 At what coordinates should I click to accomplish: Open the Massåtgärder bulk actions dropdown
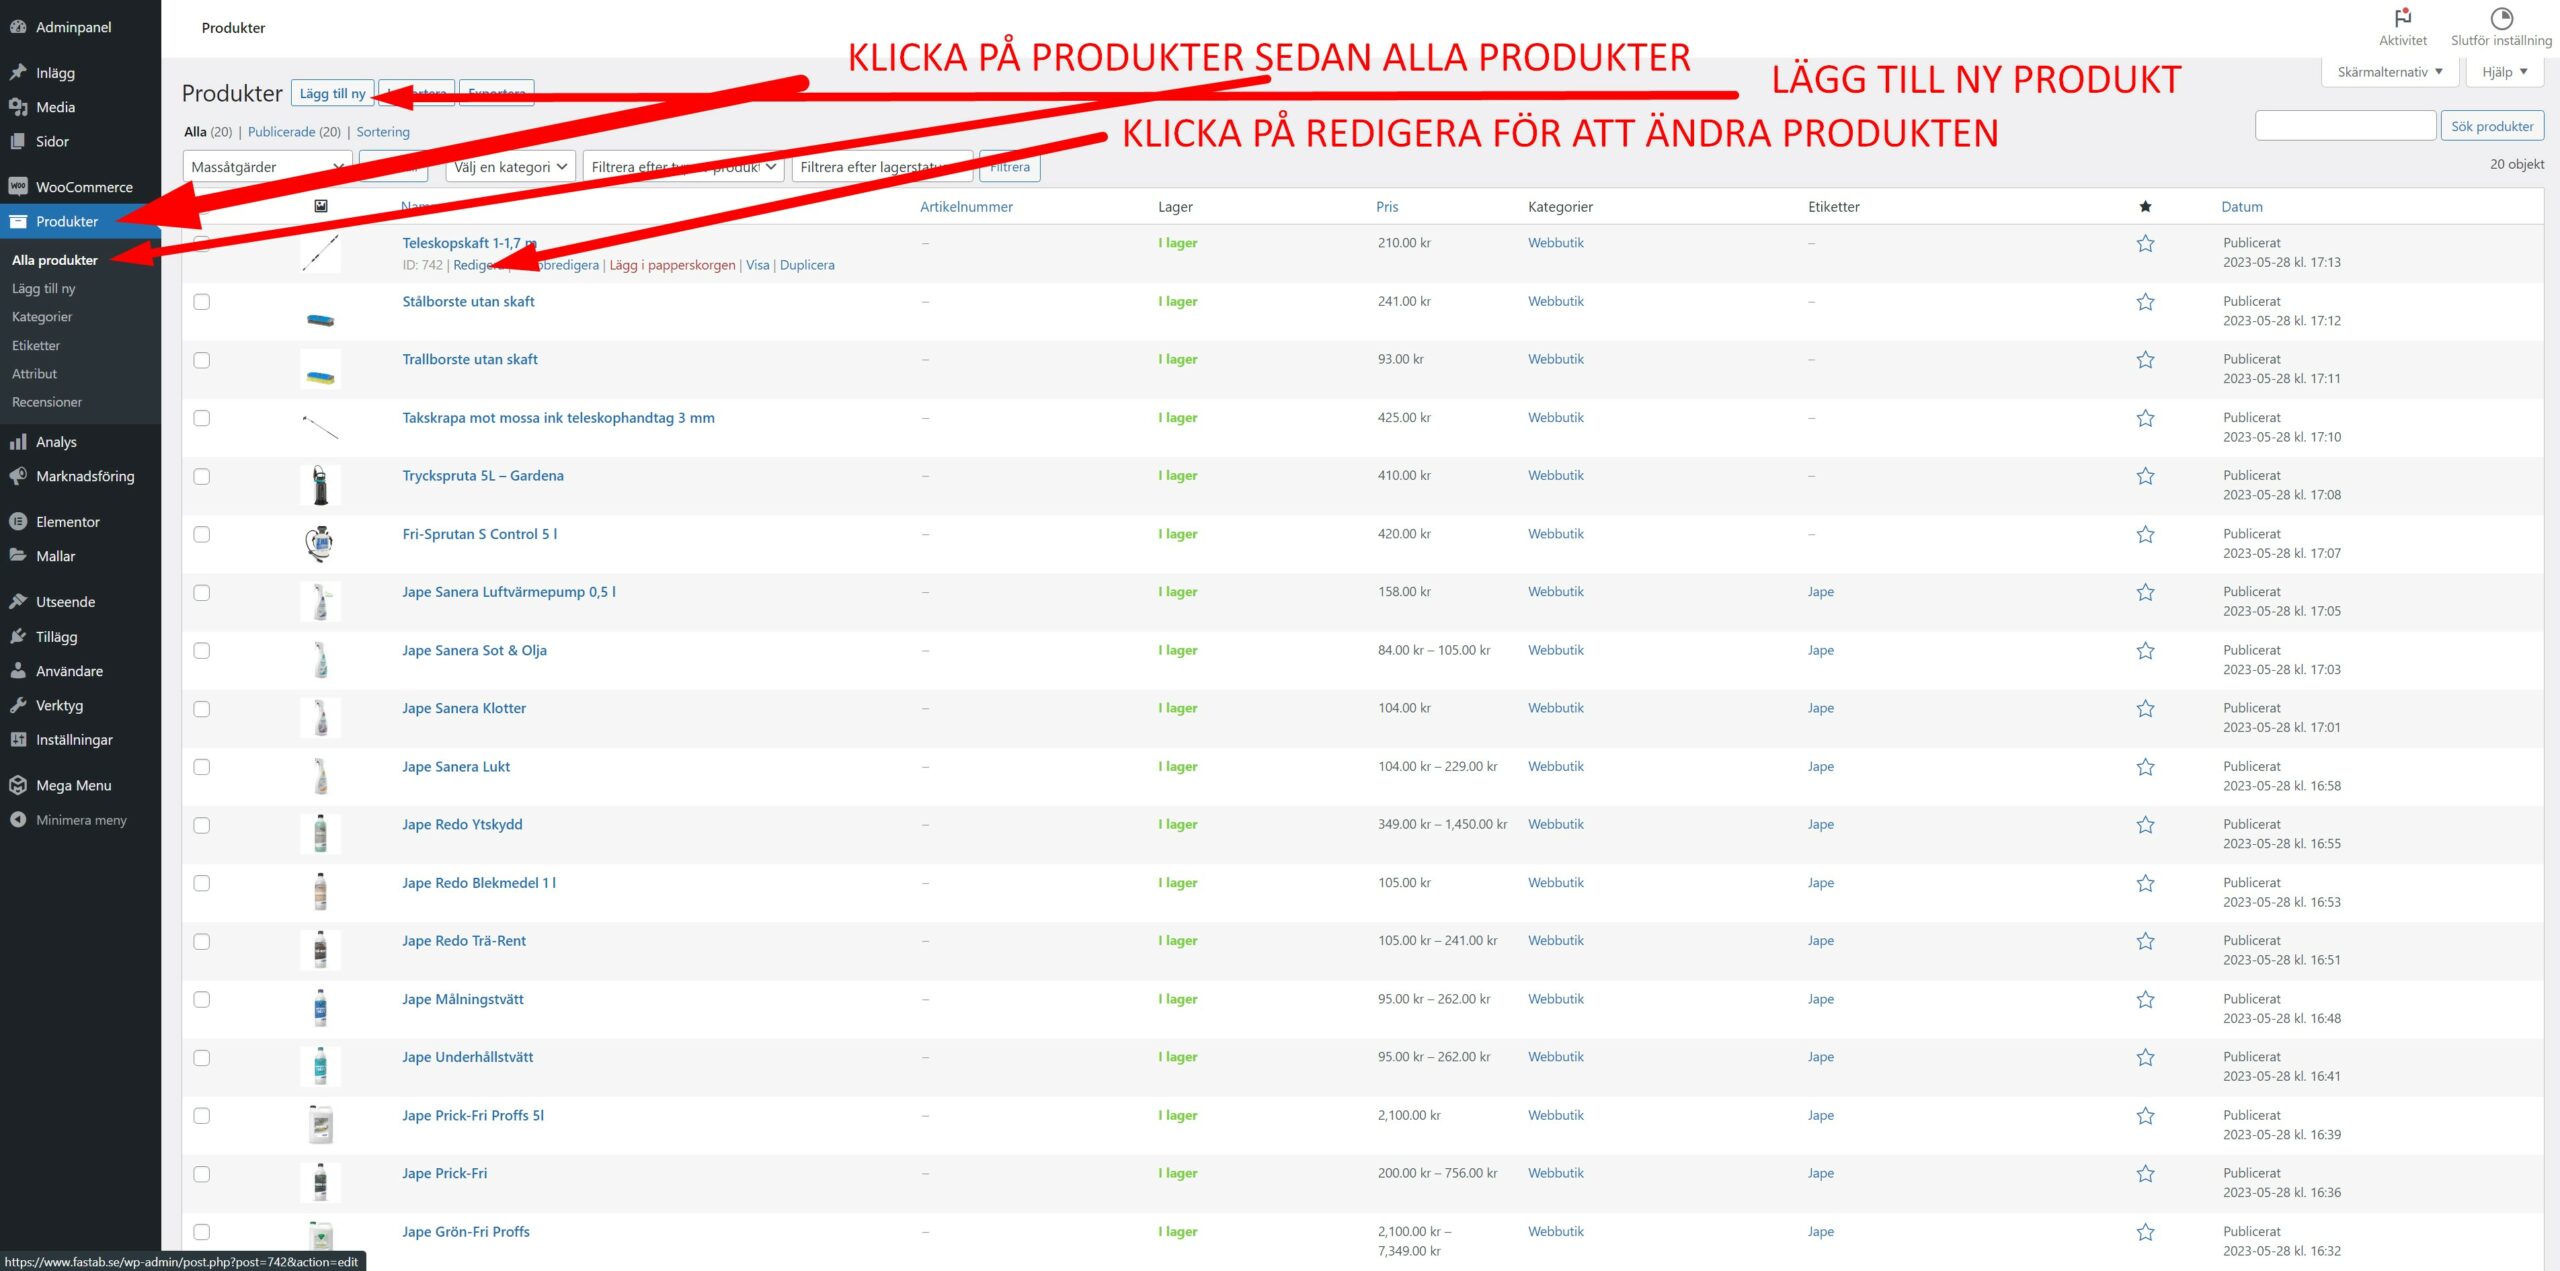tap(267, 167)
